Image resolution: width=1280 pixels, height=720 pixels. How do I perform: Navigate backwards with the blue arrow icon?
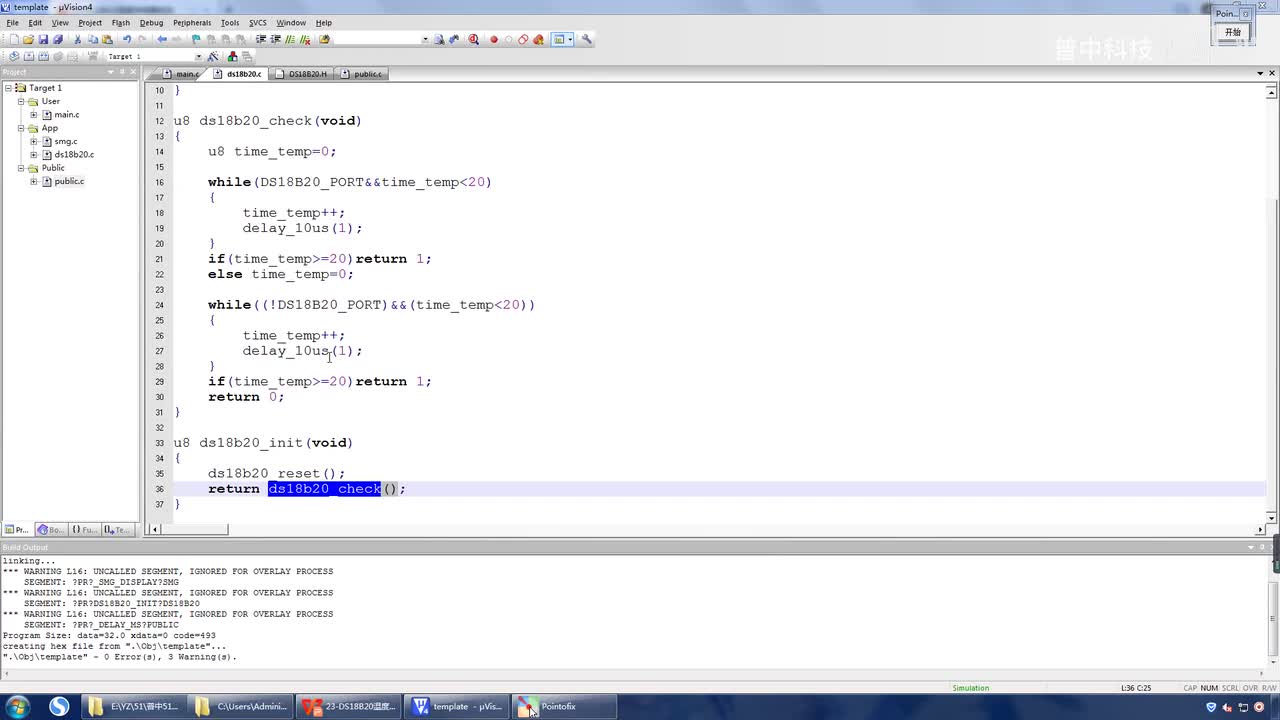coord(162,40)
